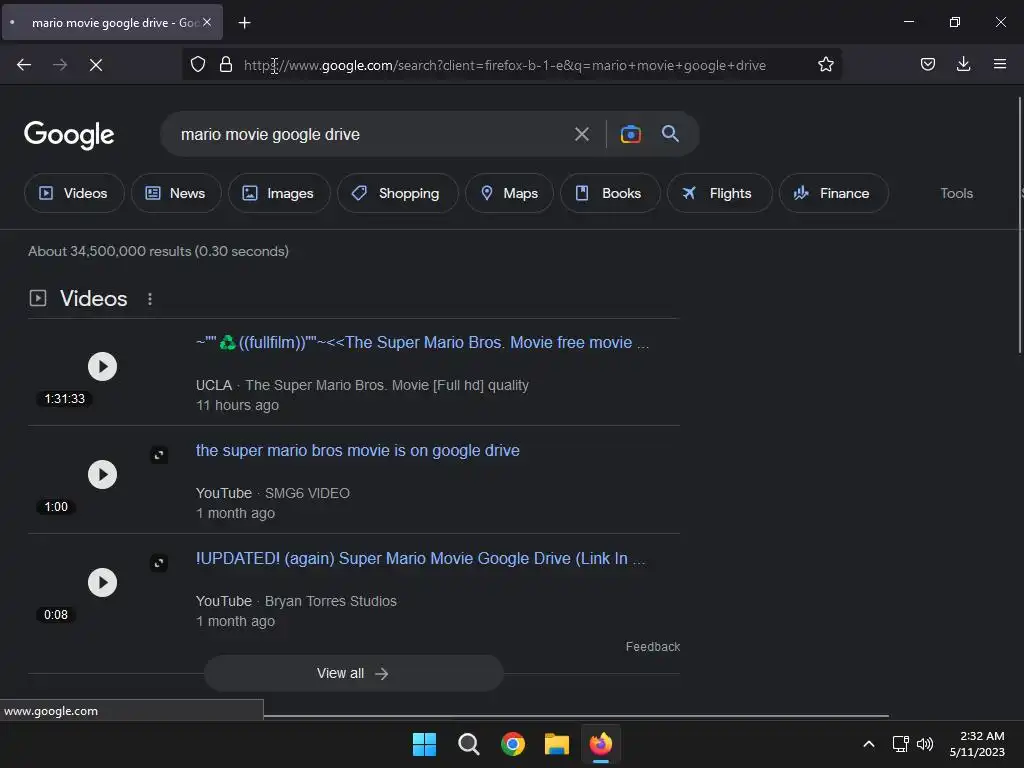Open File Explorer from the taskbar
1024x768 pixels.
[x=557, y=744]
